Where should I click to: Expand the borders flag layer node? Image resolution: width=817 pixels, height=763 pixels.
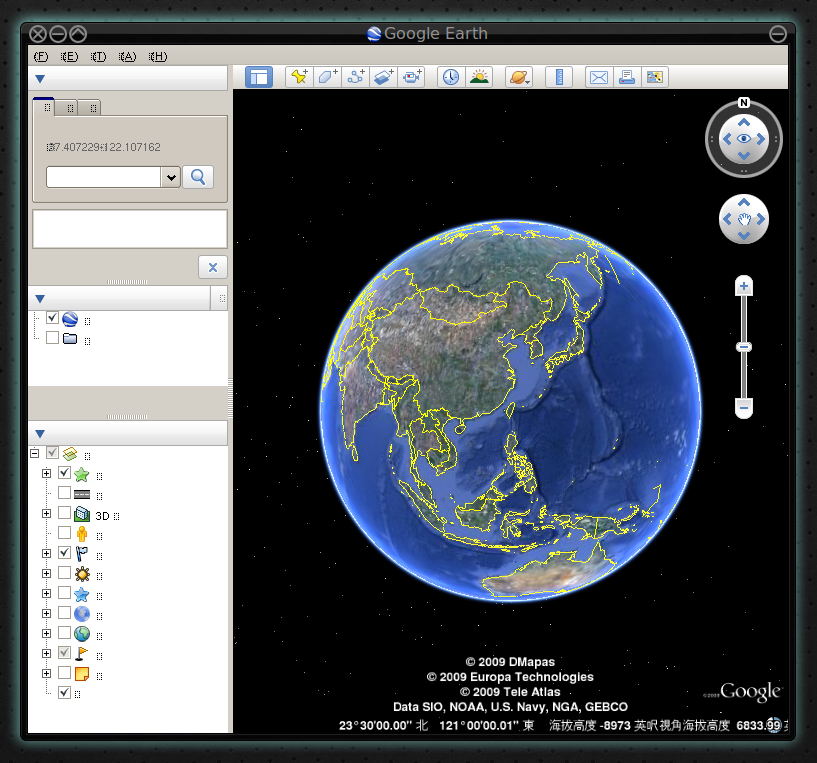46,553
